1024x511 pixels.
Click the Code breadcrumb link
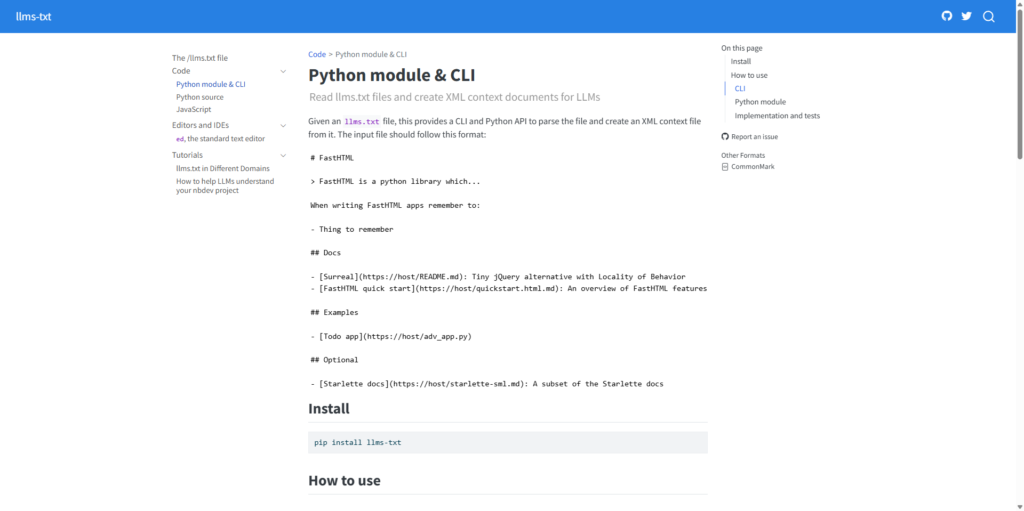pos(317,54)
